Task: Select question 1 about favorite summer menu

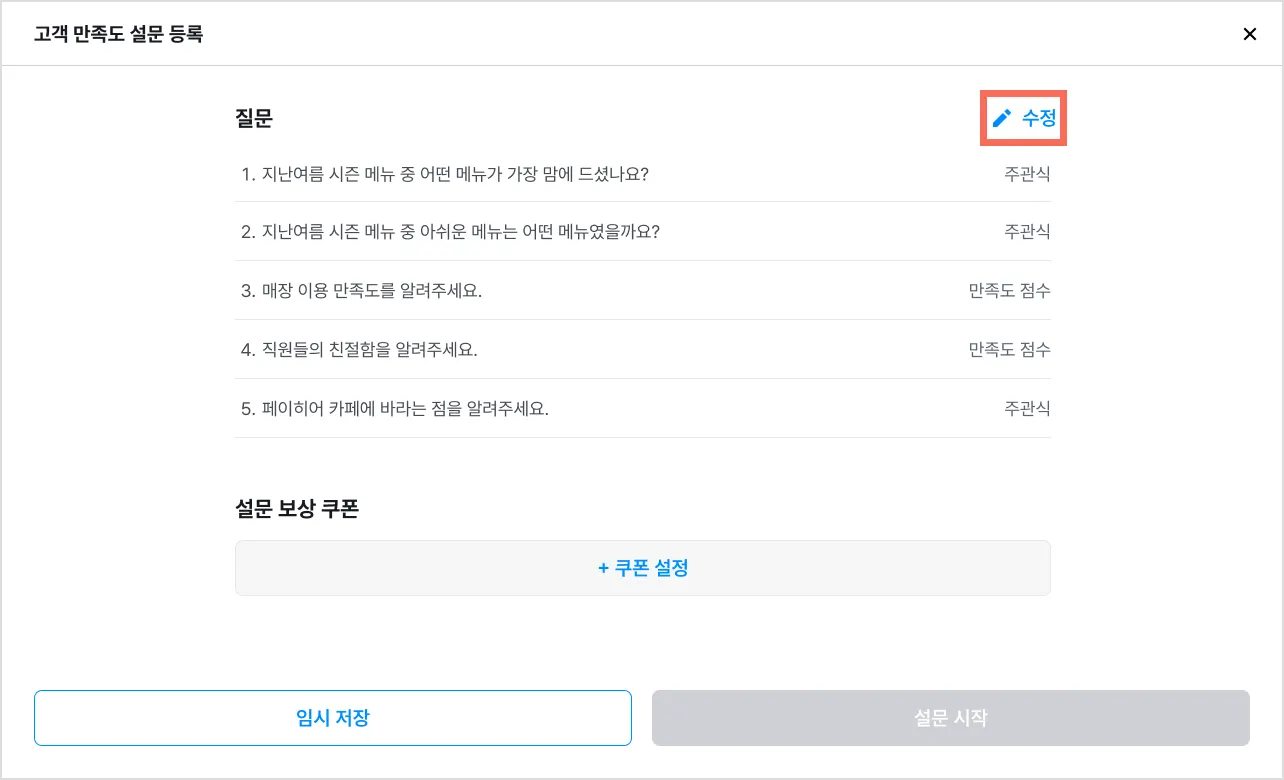Action: point(445,174)
